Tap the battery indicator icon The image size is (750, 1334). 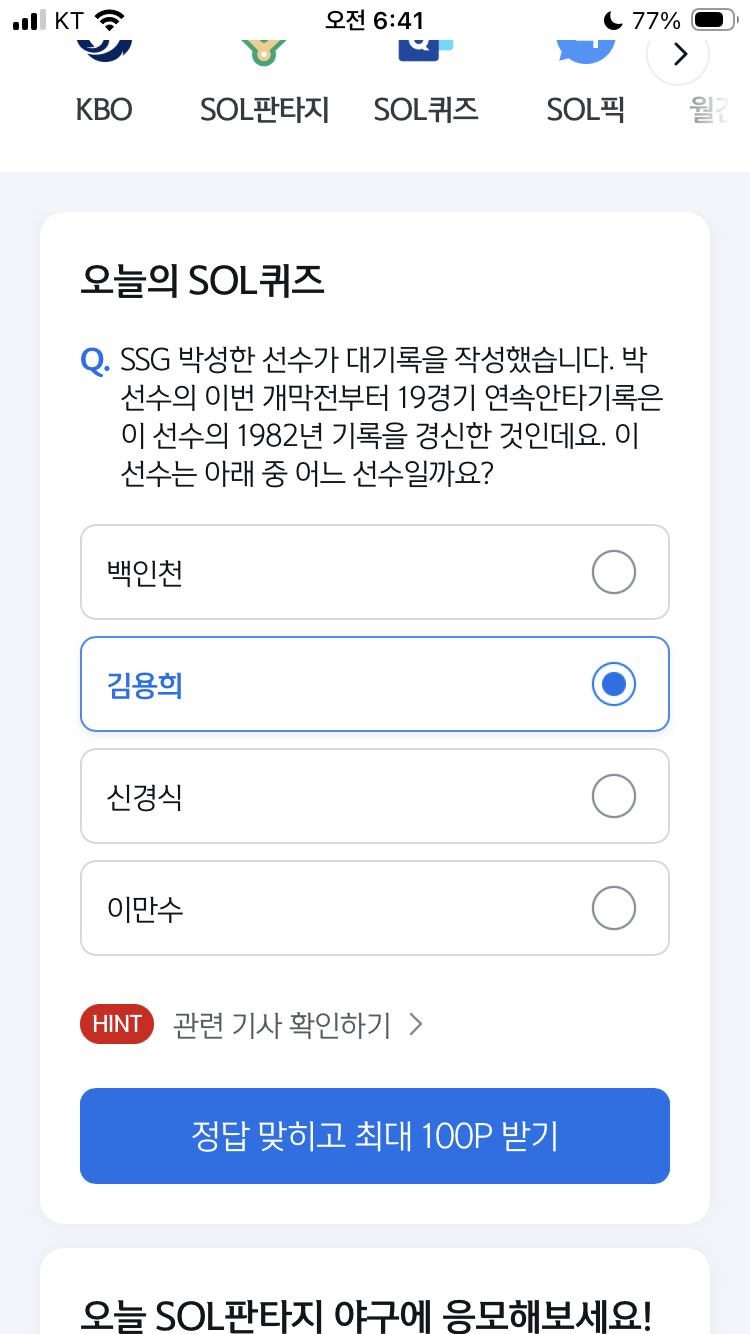[x=714, y=20]
